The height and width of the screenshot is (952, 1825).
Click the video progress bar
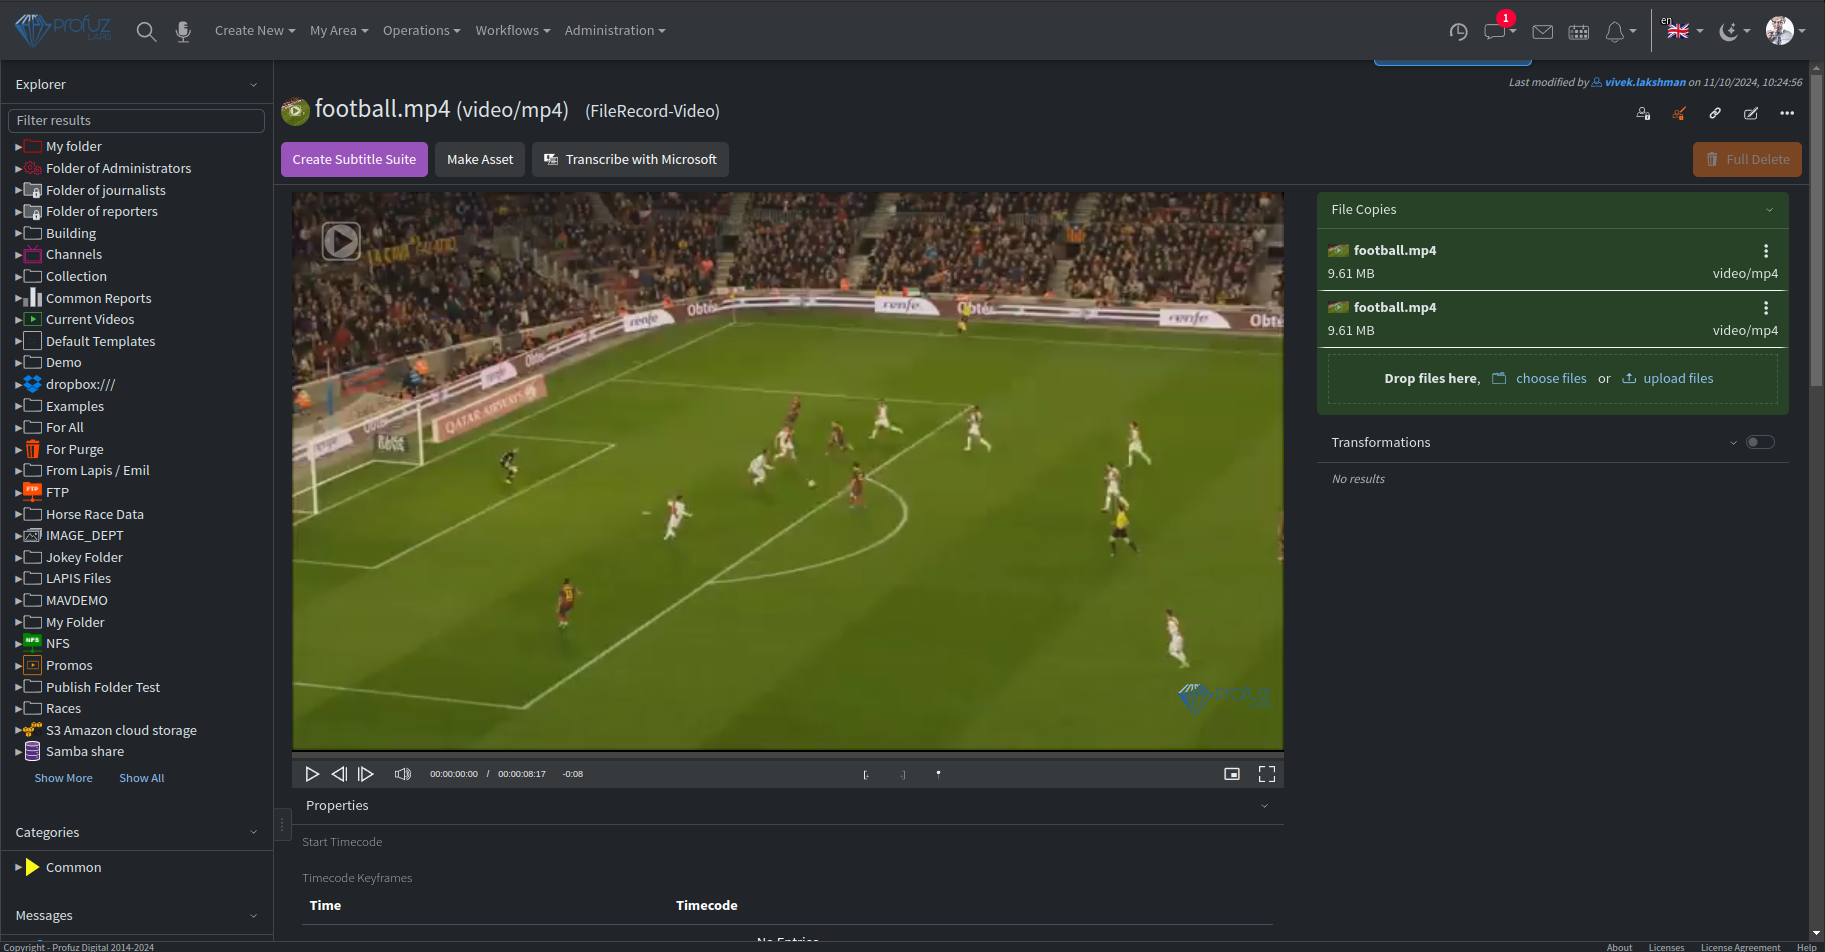coord(787,756)
